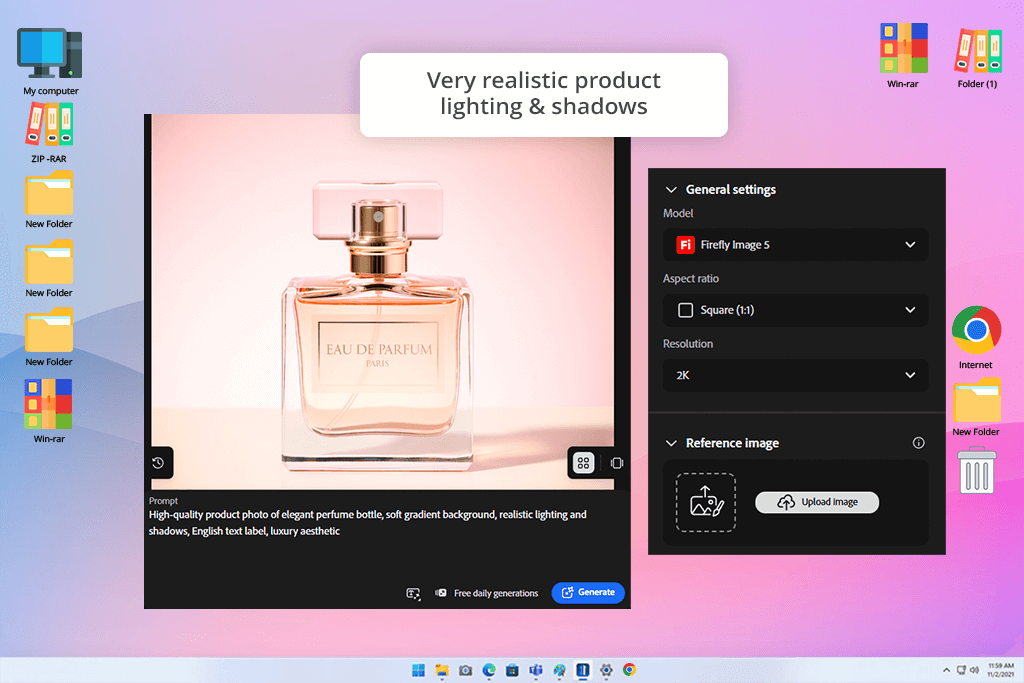Click the Firefly Fi model logo
1024x683 pixels.
[x=685, y=245]
